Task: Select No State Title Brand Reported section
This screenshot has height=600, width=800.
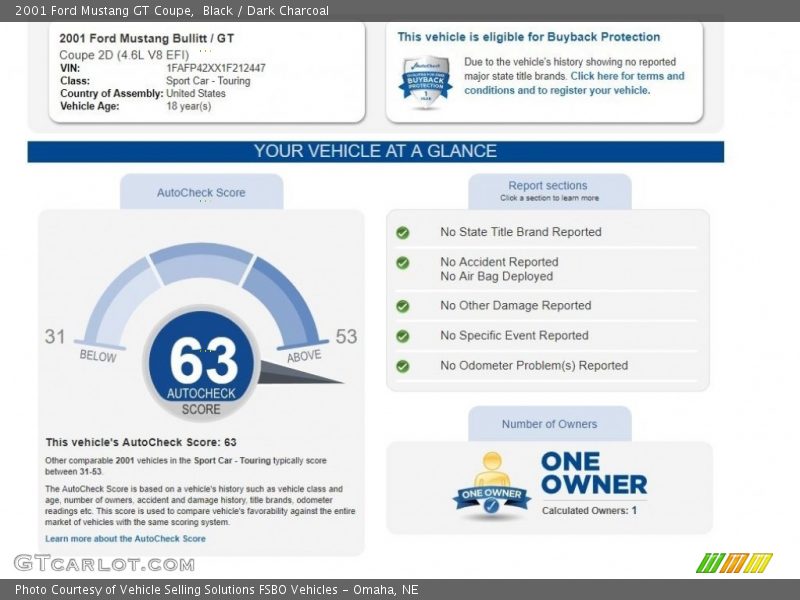Action: coord(520,232)
